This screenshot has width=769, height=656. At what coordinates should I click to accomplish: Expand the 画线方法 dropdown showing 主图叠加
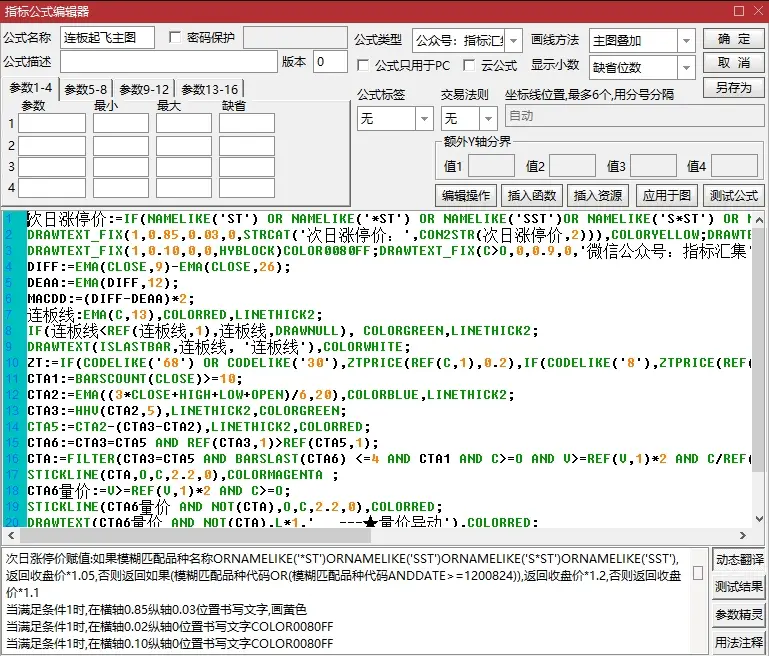(686, 40)
